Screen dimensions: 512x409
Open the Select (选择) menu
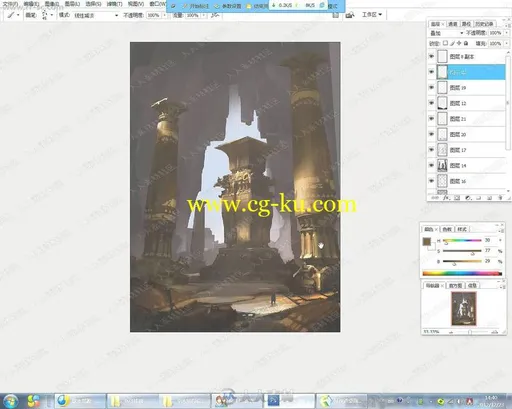[x=93, y=4]
